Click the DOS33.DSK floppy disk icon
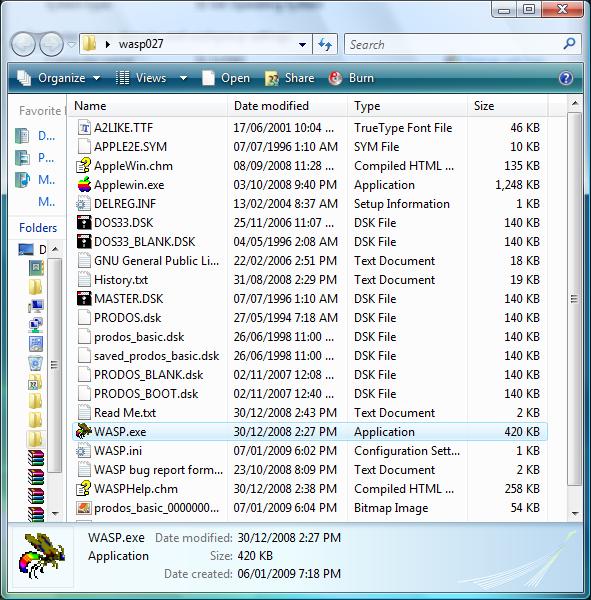Screen dimensions: 591x600 pos(84,223)
